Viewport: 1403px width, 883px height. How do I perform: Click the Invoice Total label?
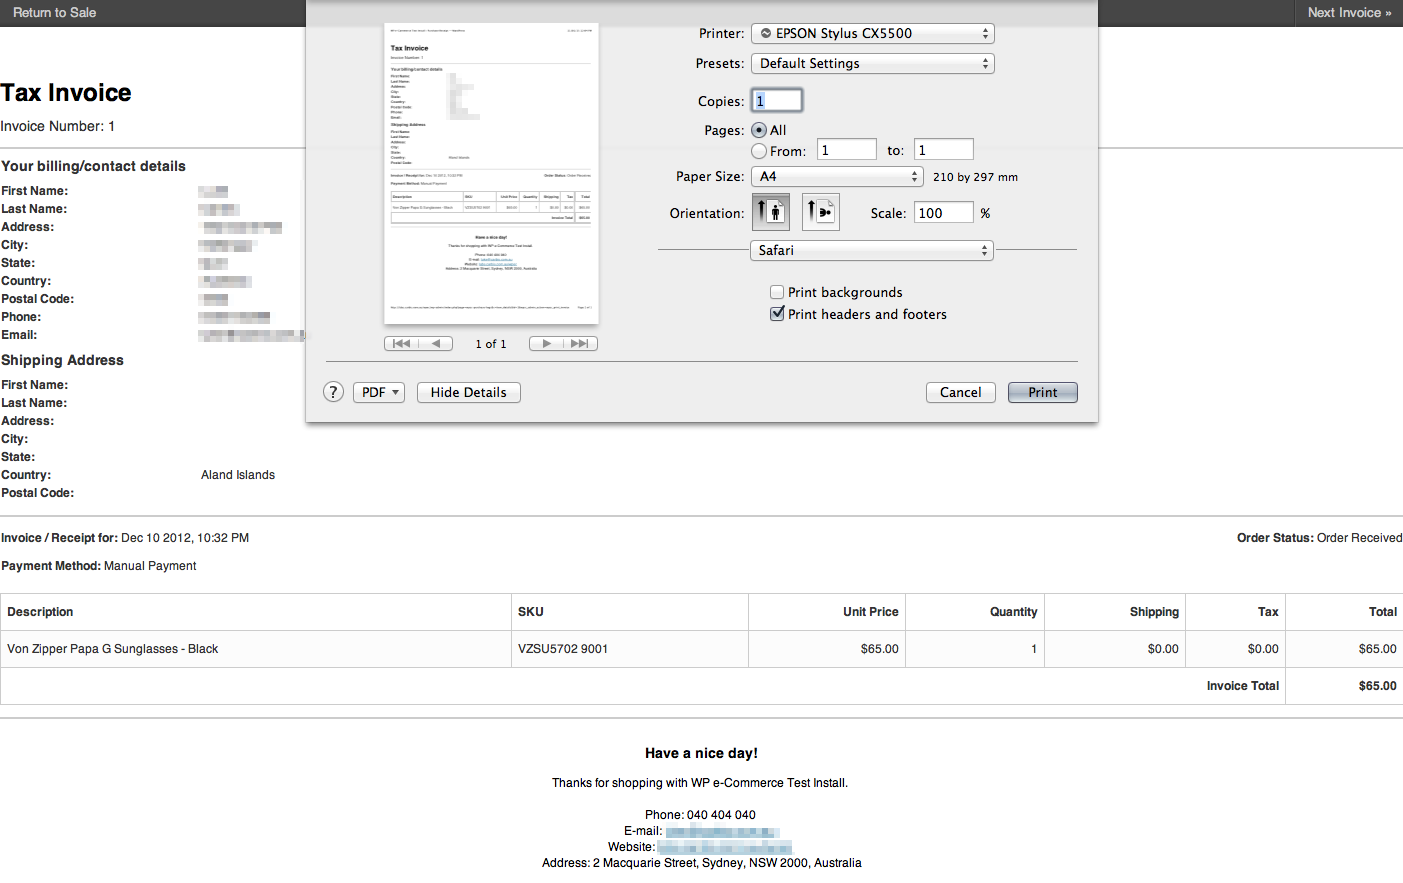1243,686
